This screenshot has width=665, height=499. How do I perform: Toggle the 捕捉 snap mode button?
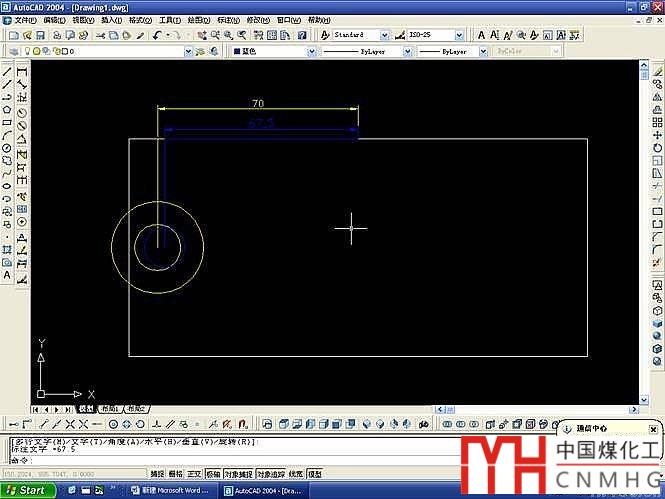(157, 474)
